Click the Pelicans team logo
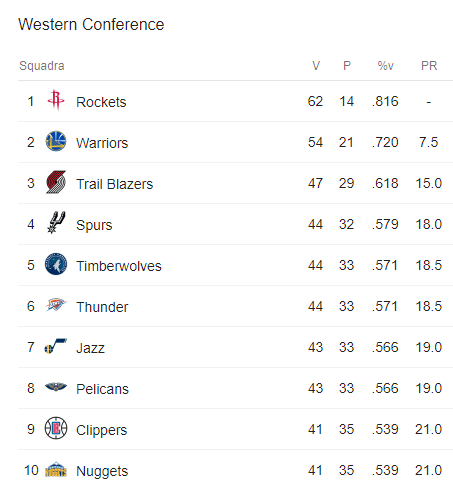 coord(56,387)
